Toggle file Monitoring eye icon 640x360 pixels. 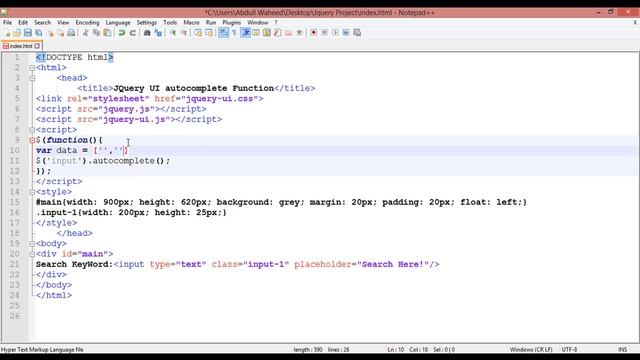tap(300, 33)
